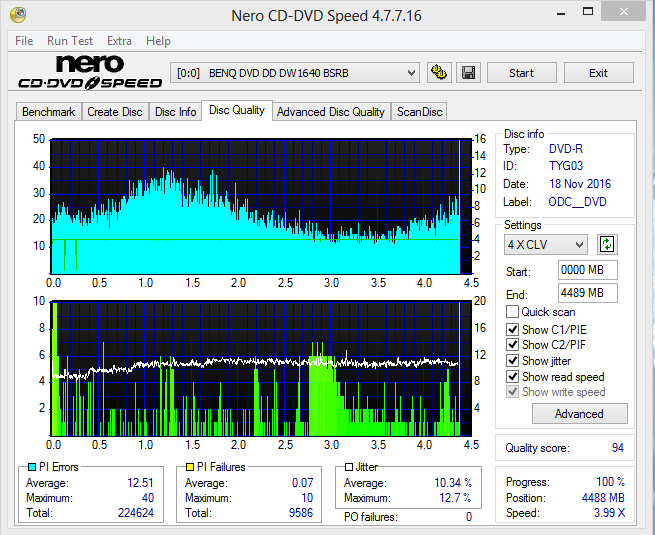
Task: Click the Exit button
Action: tap(598, 73)
